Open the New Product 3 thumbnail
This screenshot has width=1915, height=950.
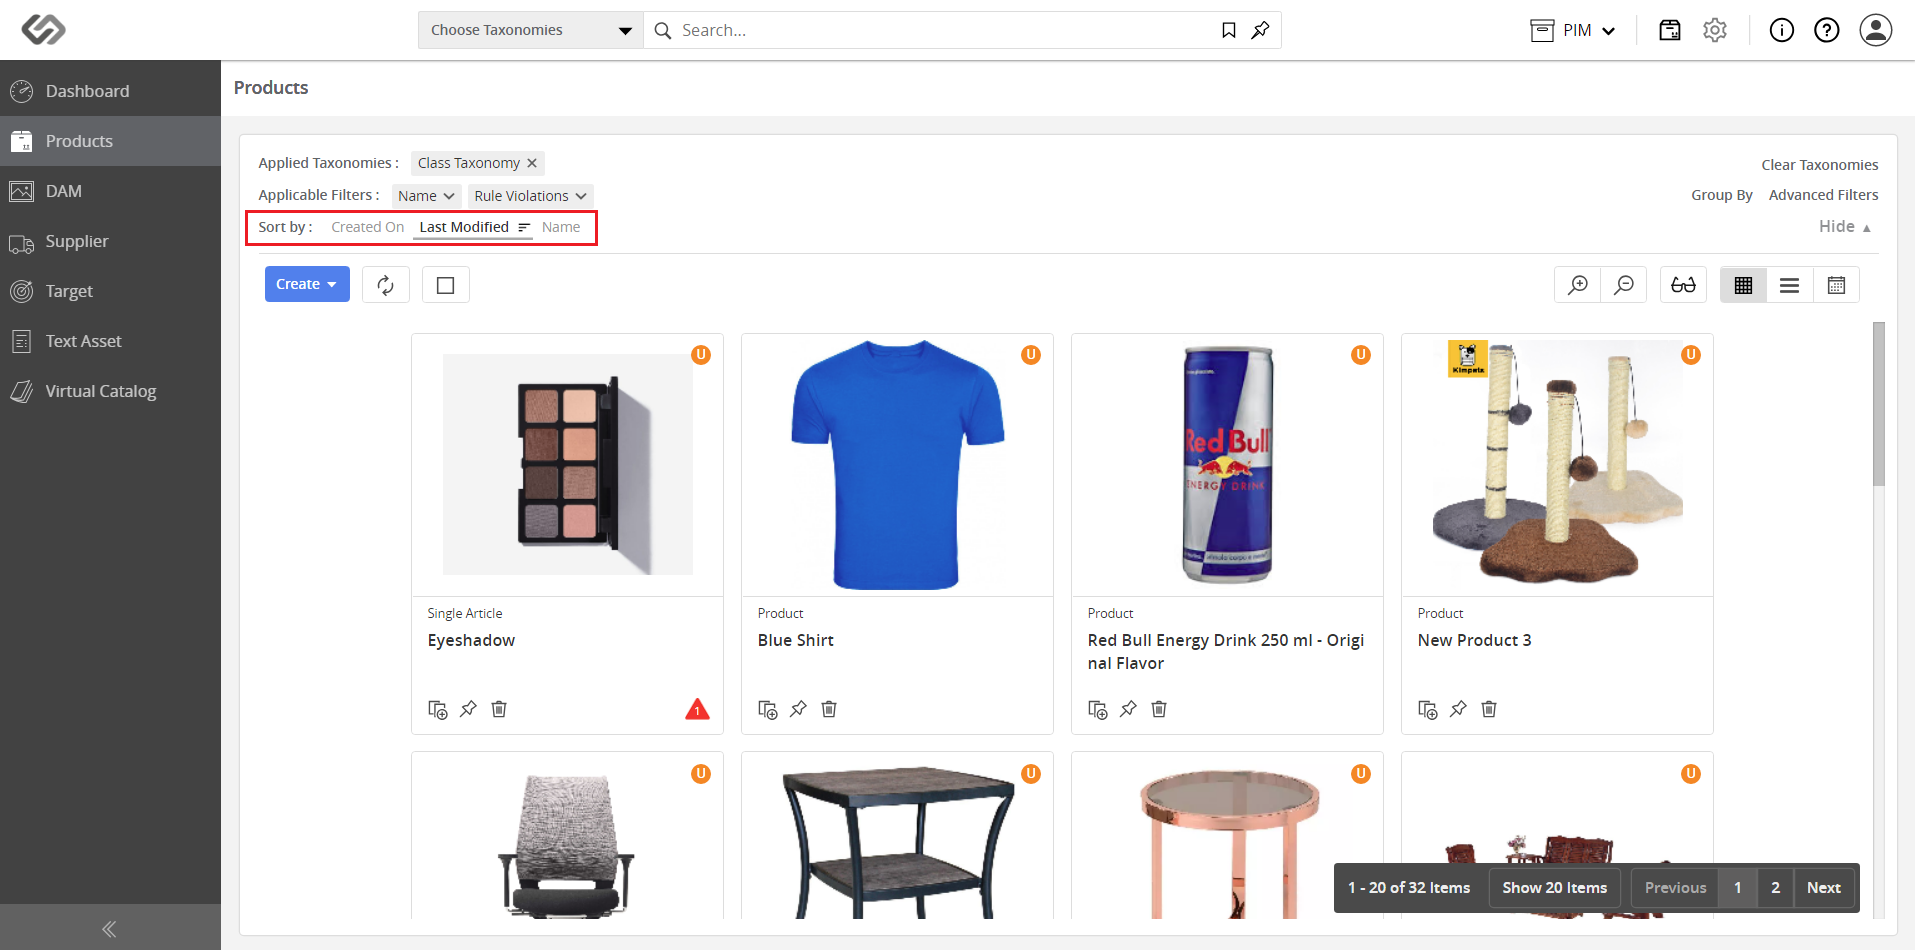[x=1558, y=464]
